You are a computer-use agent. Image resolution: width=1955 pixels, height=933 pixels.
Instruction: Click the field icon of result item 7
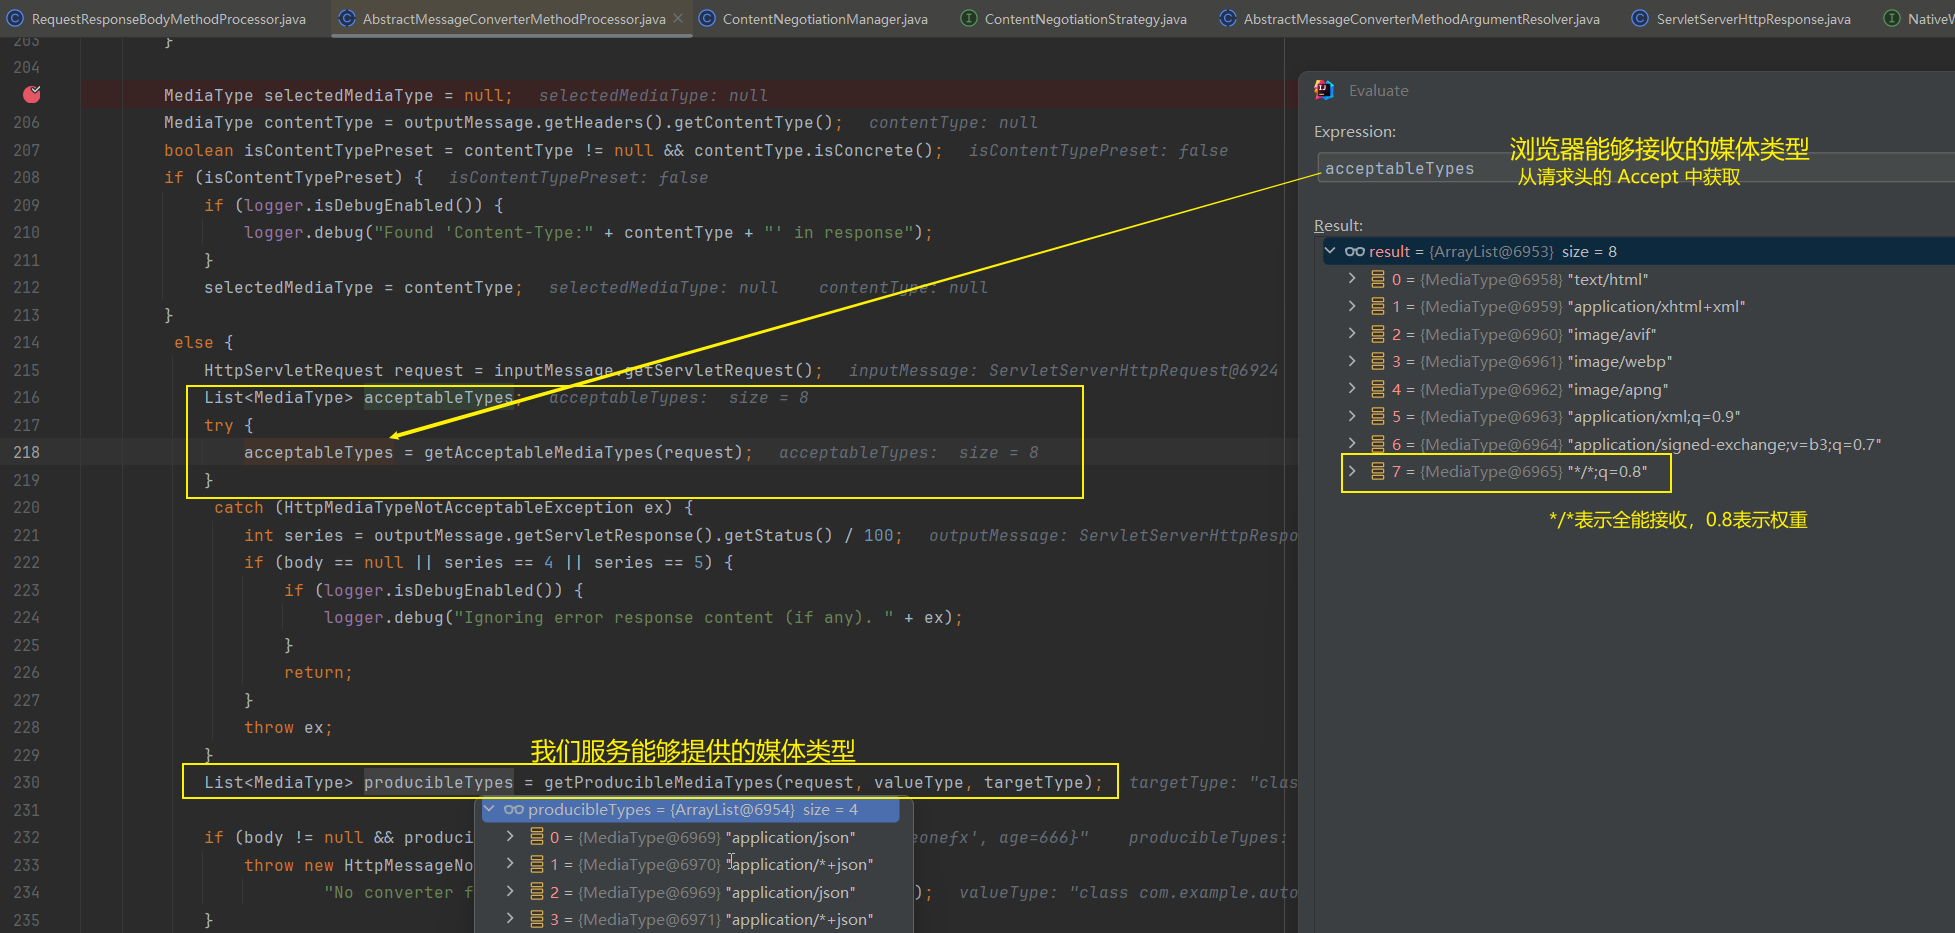tap(1378, 471)
